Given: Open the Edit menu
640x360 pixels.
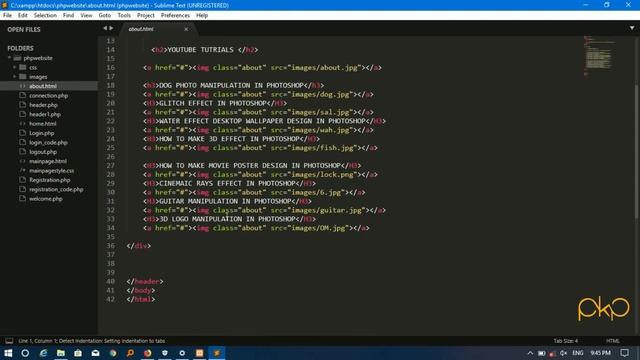Looking at the screenshot, I should pos(22,15).
